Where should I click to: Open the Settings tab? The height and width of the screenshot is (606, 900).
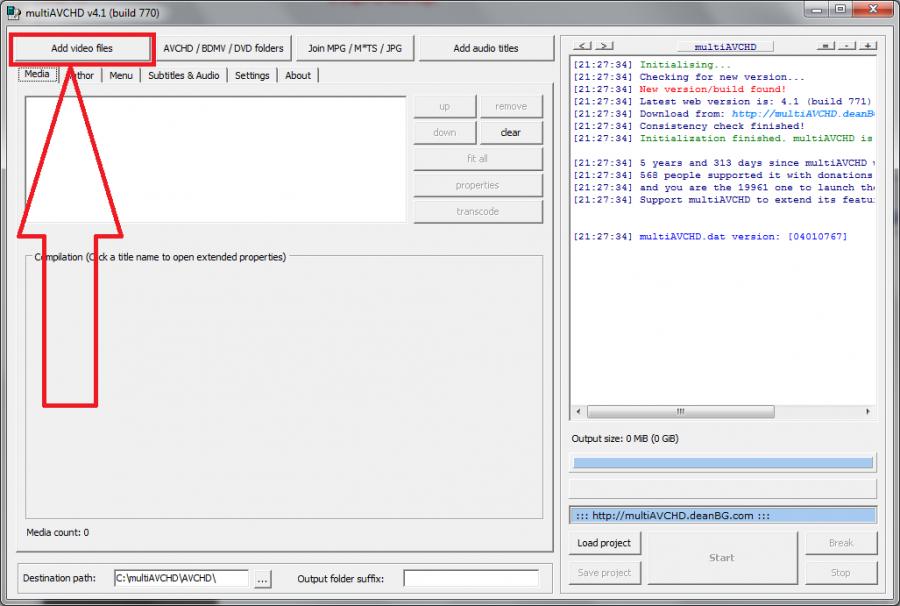[252, 75]
